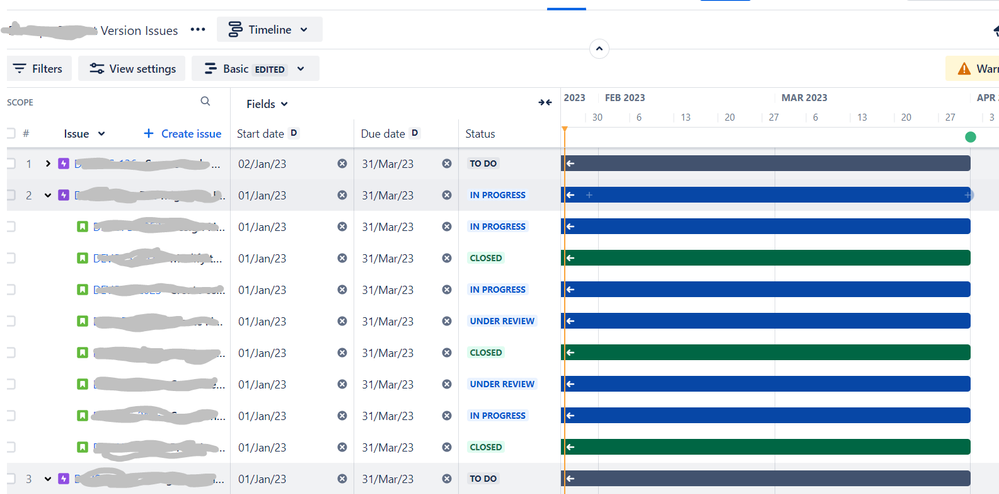Clear the due date of row 3
The width and height of the screenshot is (999, 494).
click(x=447, y=479)
